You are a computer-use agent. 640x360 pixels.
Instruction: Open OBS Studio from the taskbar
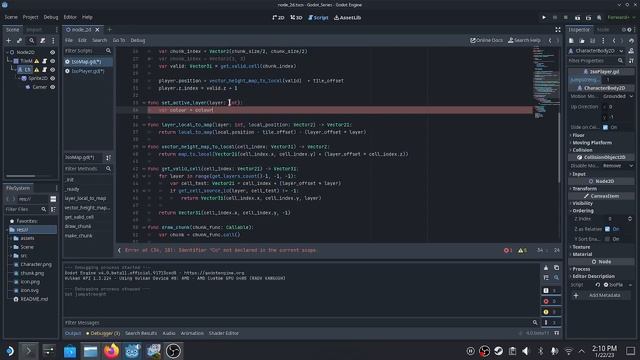173,351
